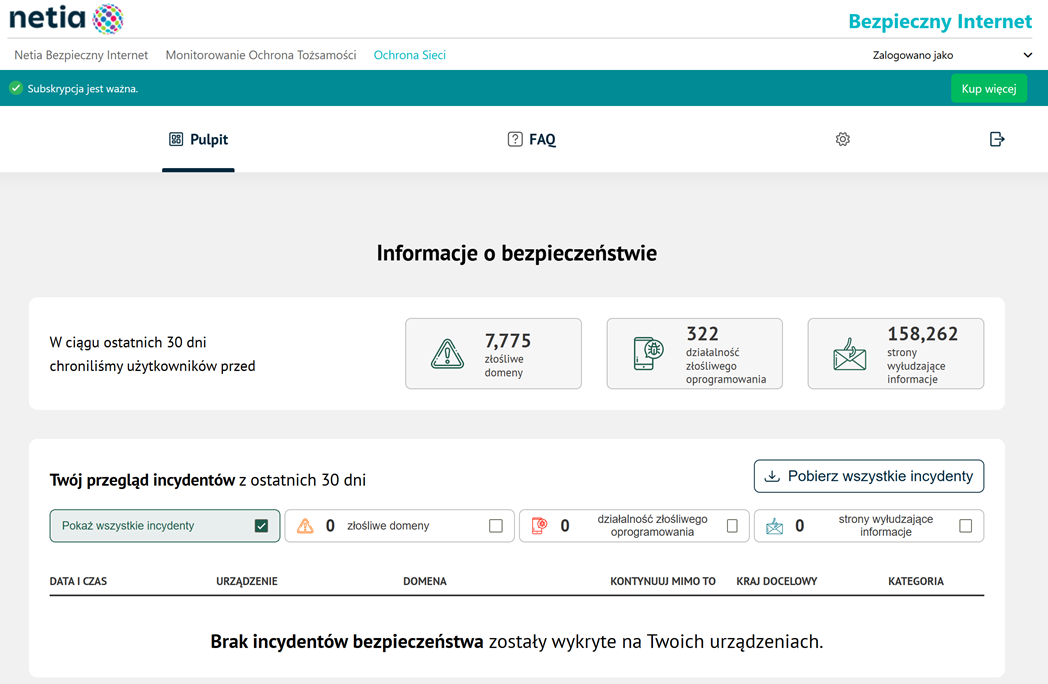The height and width of the screenshot is (684, 1048).
Task: Click Pobierz wszystkie incydenty button
Action: pos(868,476)
